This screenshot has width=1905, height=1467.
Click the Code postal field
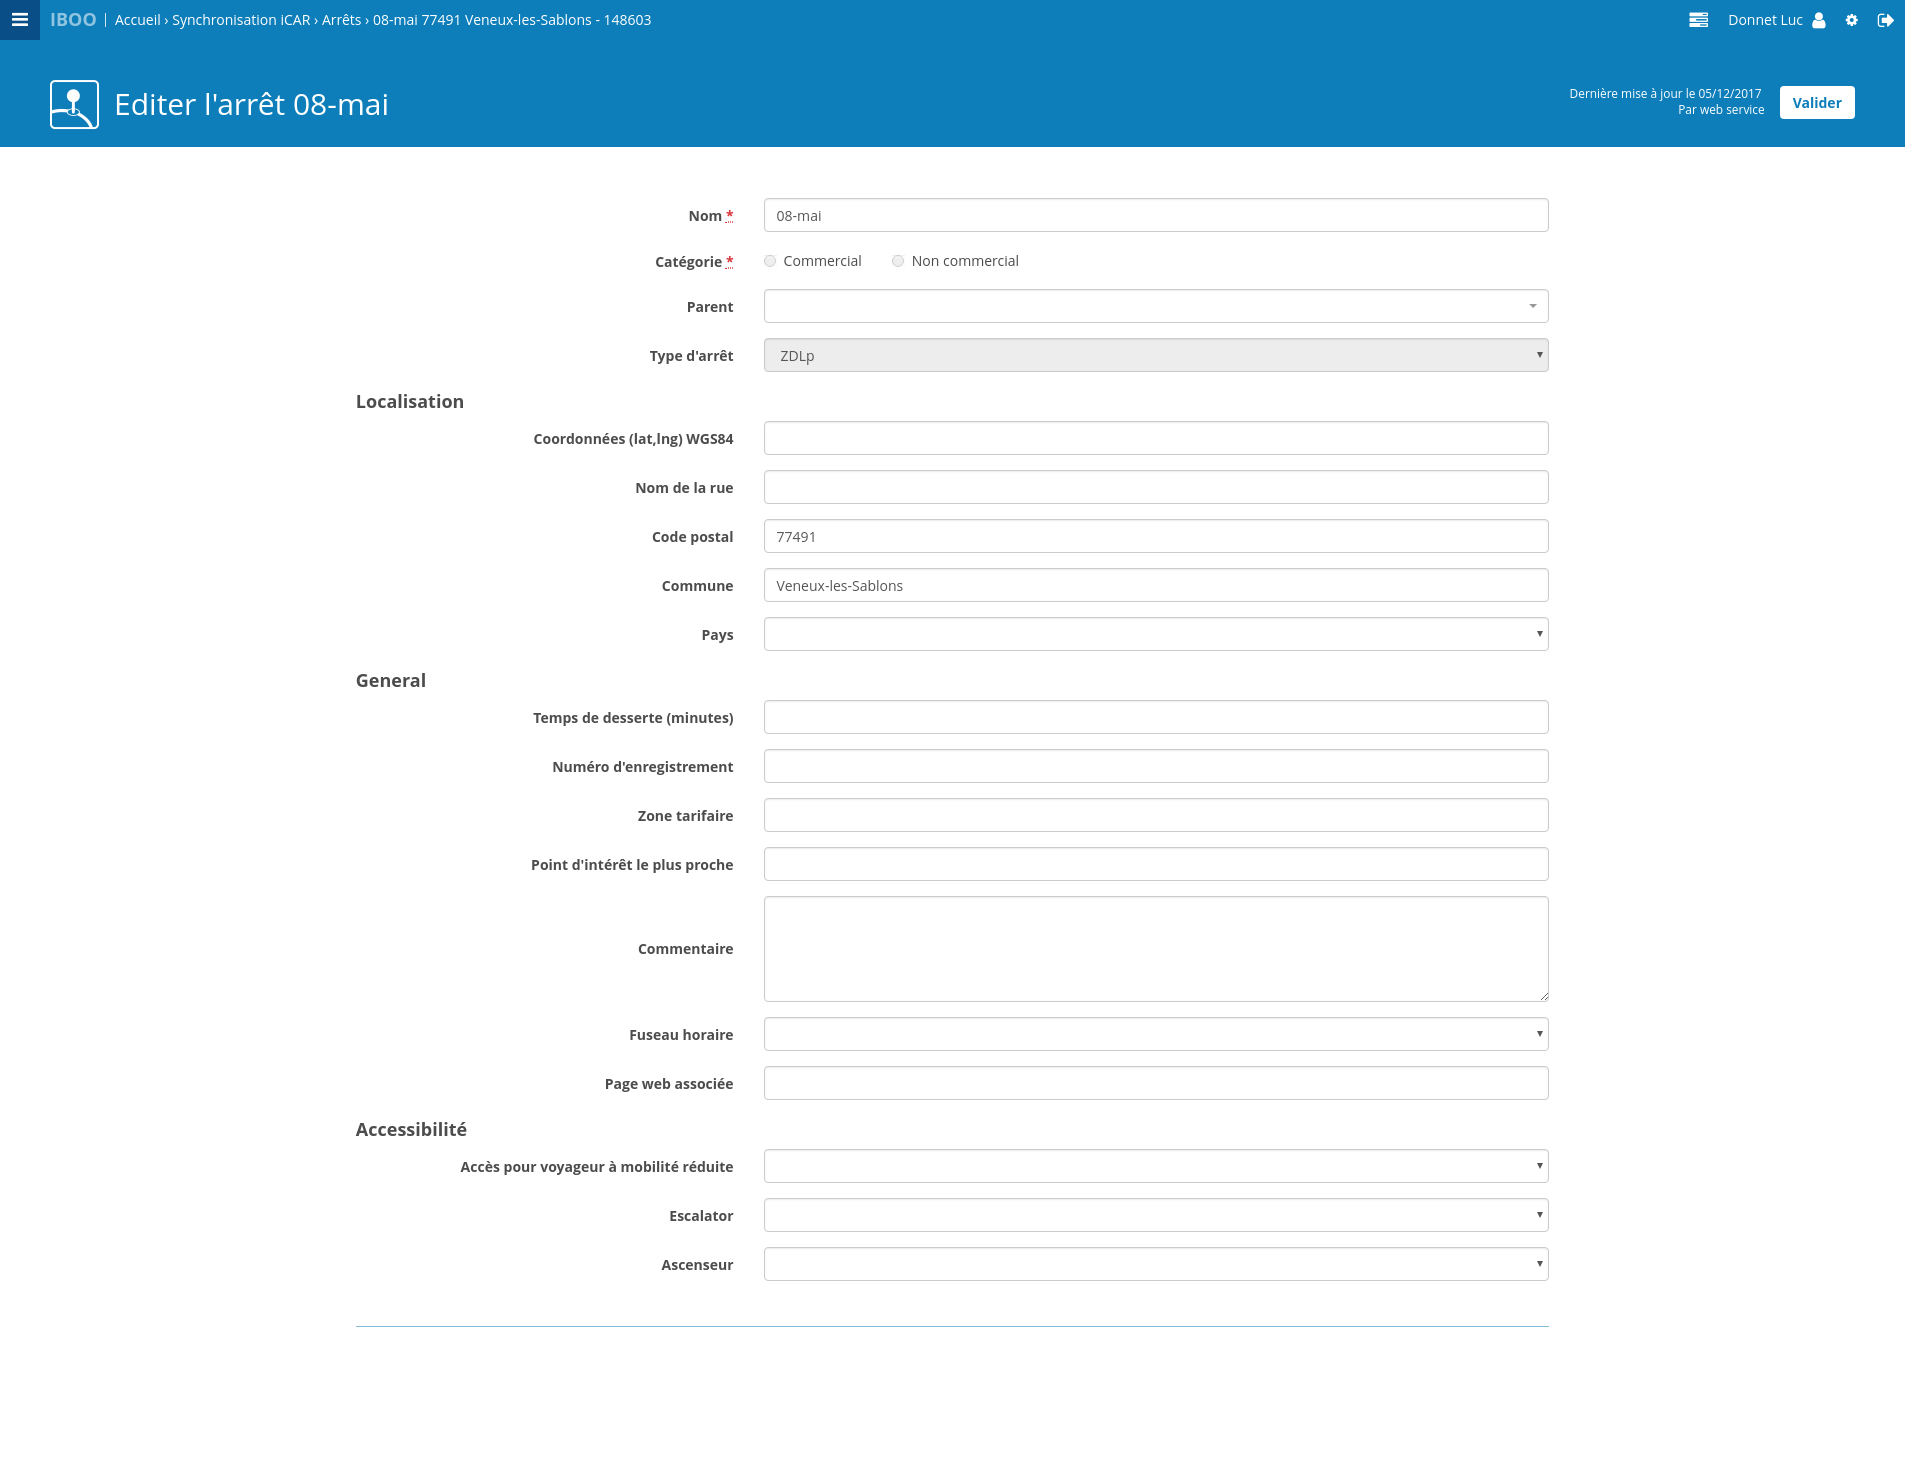pos(1155,536)
